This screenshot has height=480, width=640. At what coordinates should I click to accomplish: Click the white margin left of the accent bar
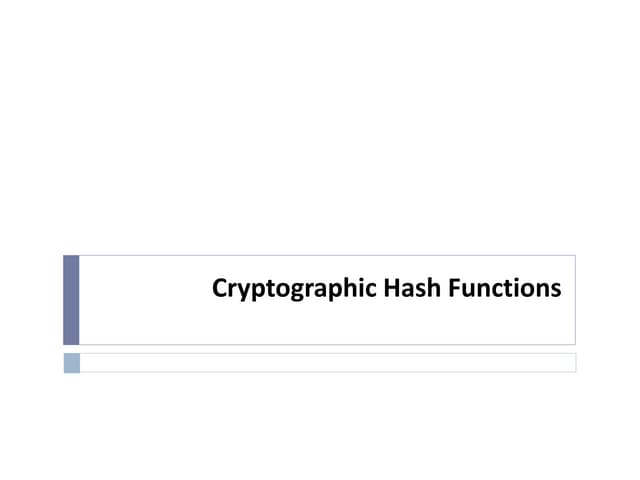(32, 299)
